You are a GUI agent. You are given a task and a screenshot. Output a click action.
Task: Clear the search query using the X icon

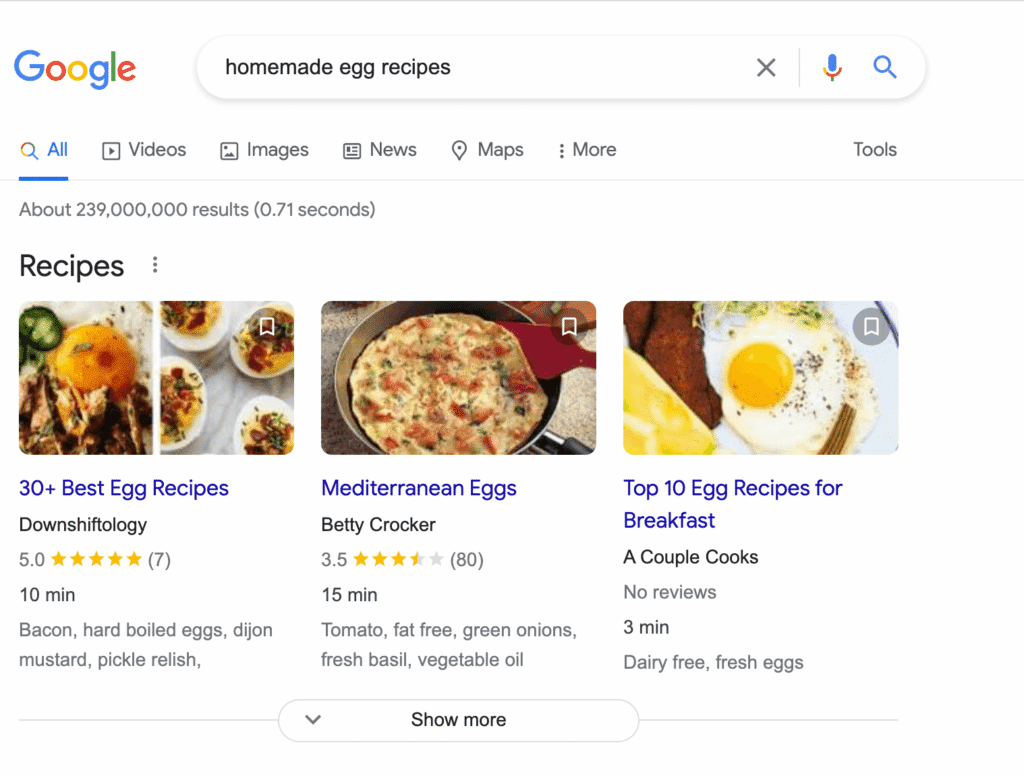pos(766,67)
